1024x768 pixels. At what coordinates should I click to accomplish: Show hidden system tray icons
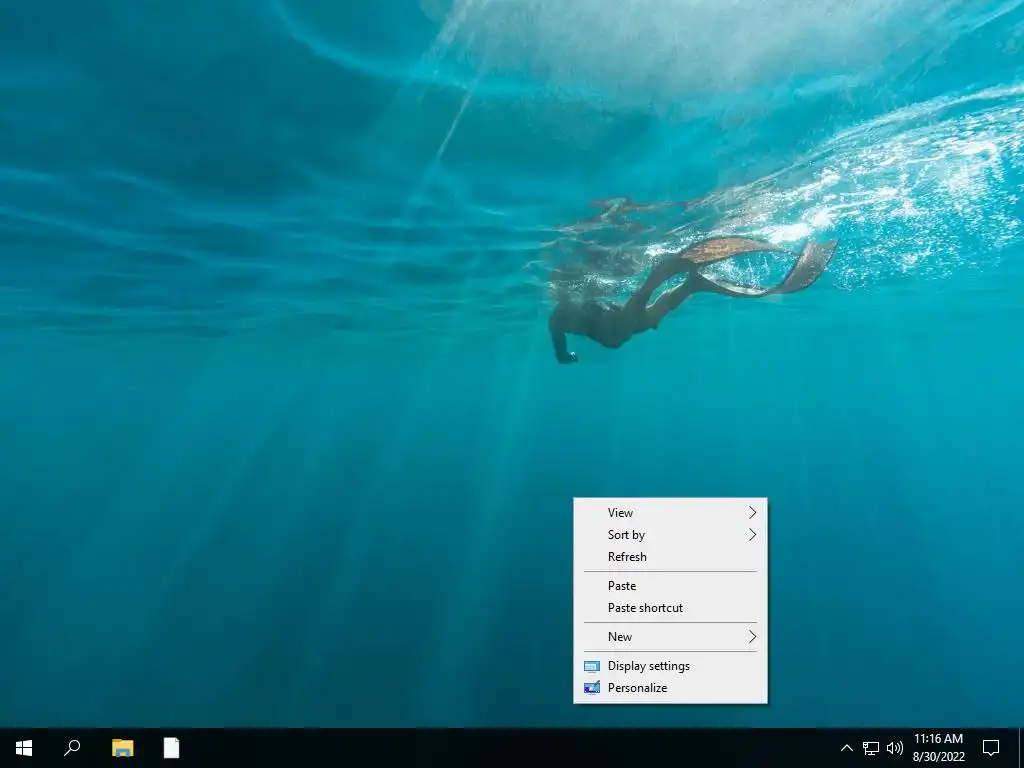(x=846, y=748)
